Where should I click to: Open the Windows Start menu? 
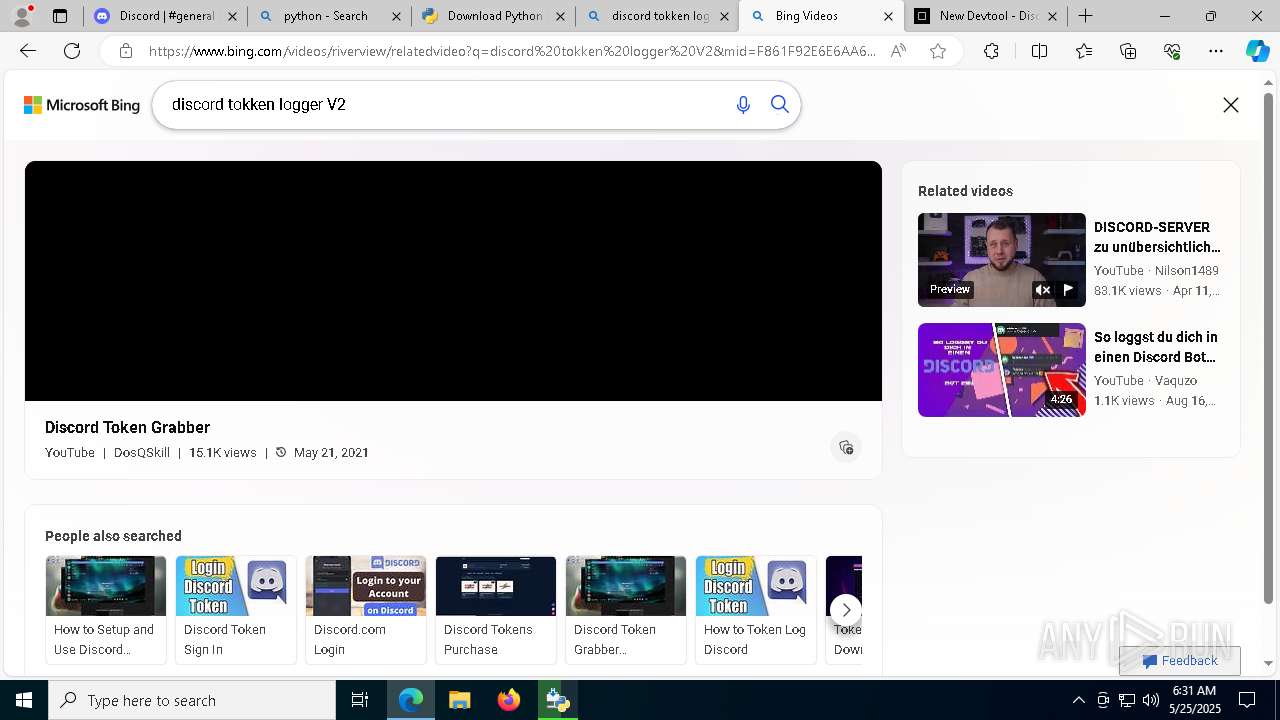[24, 700]
